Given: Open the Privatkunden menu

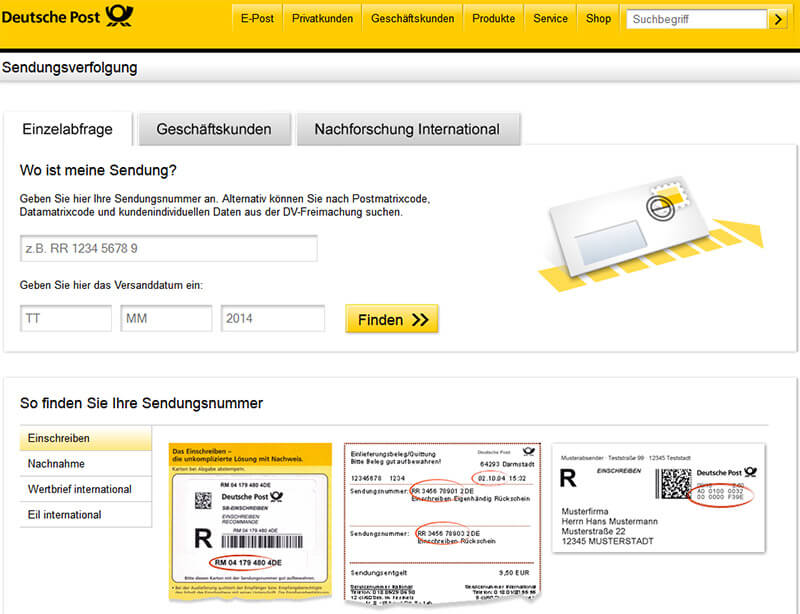Looking at the screenshot, I should [322, 19].
